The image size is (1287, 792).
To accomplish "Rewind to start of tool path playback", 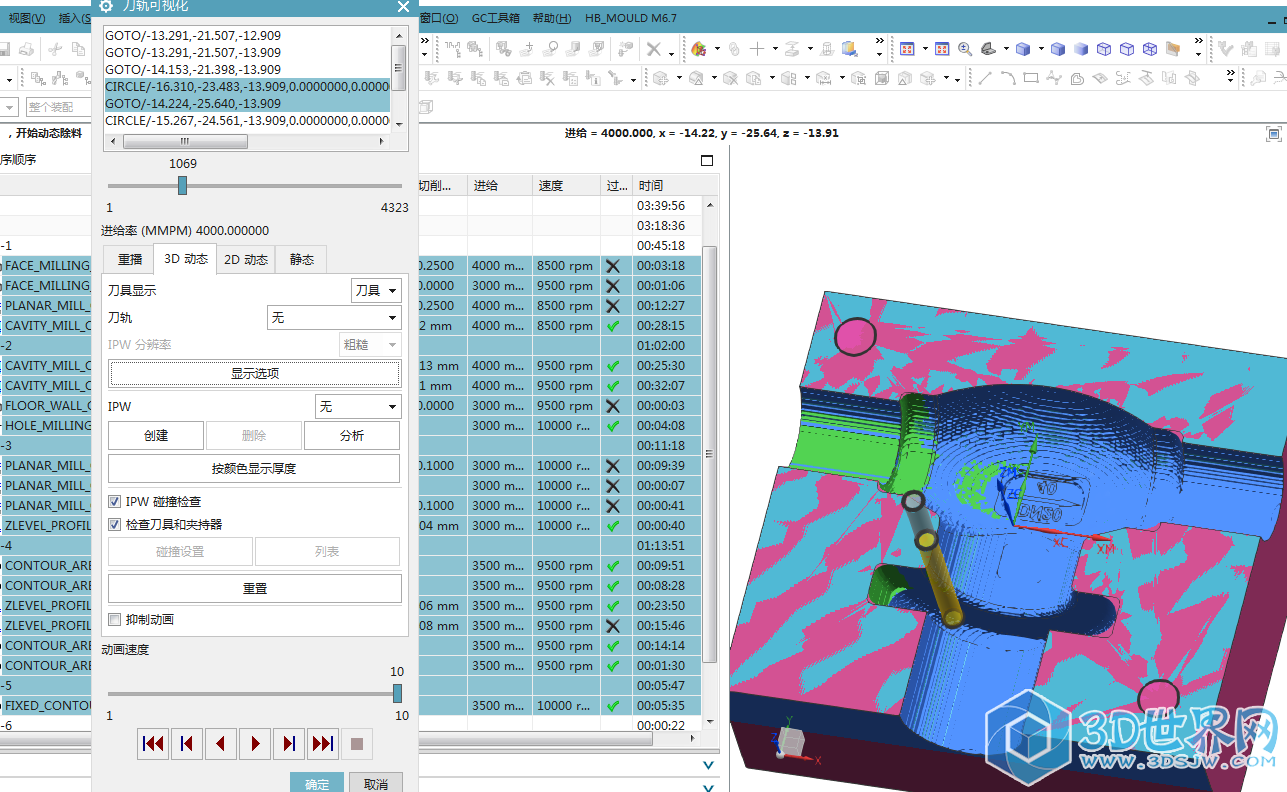I will click(153, 743).
